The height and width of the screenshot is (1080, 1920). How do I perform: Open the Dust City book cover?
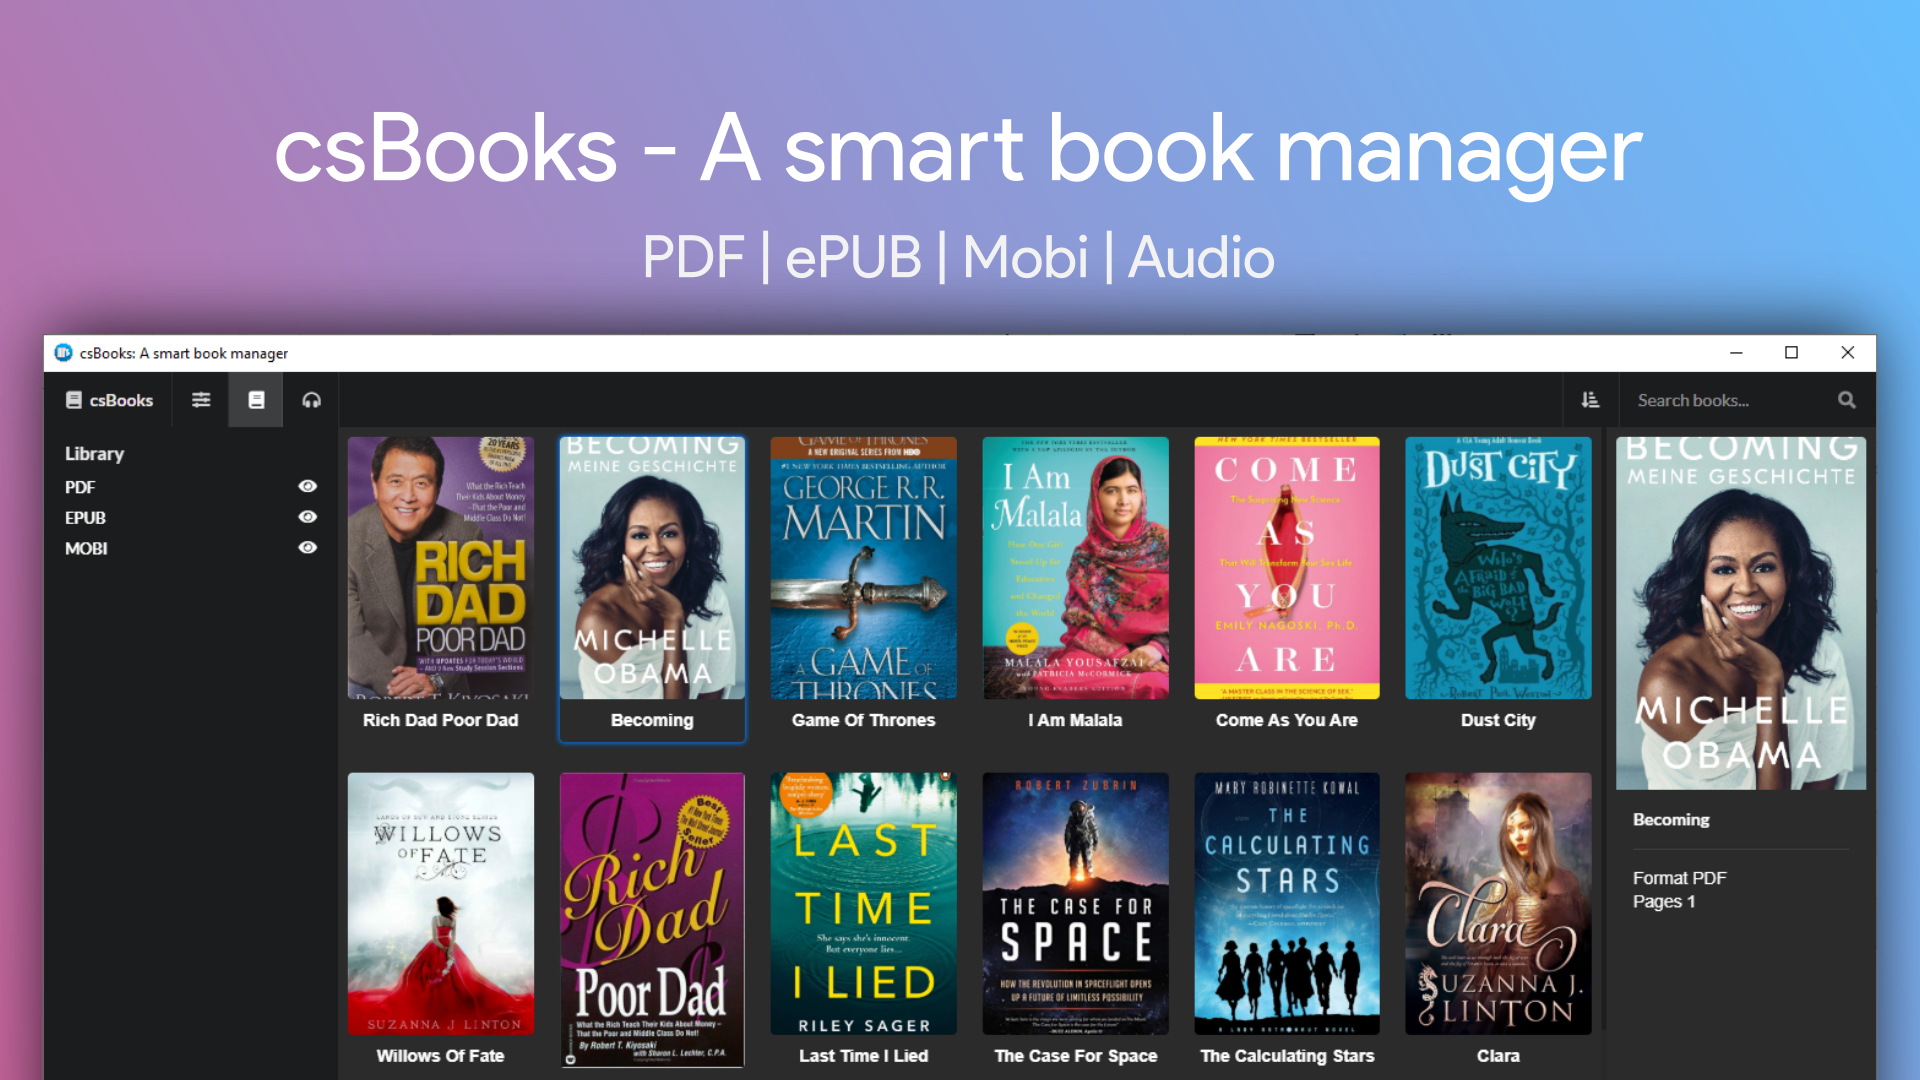tap(1497, 568)
